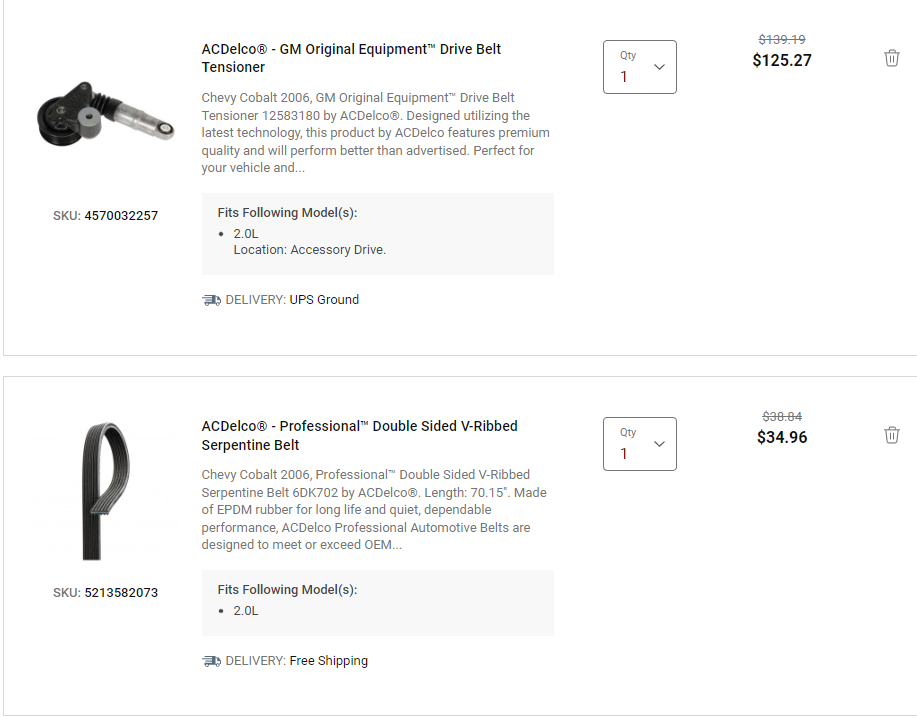This screenshot has height=717, width=917.
Task: Click the Free Shipping delivery text
Action: tap(329, 661)
